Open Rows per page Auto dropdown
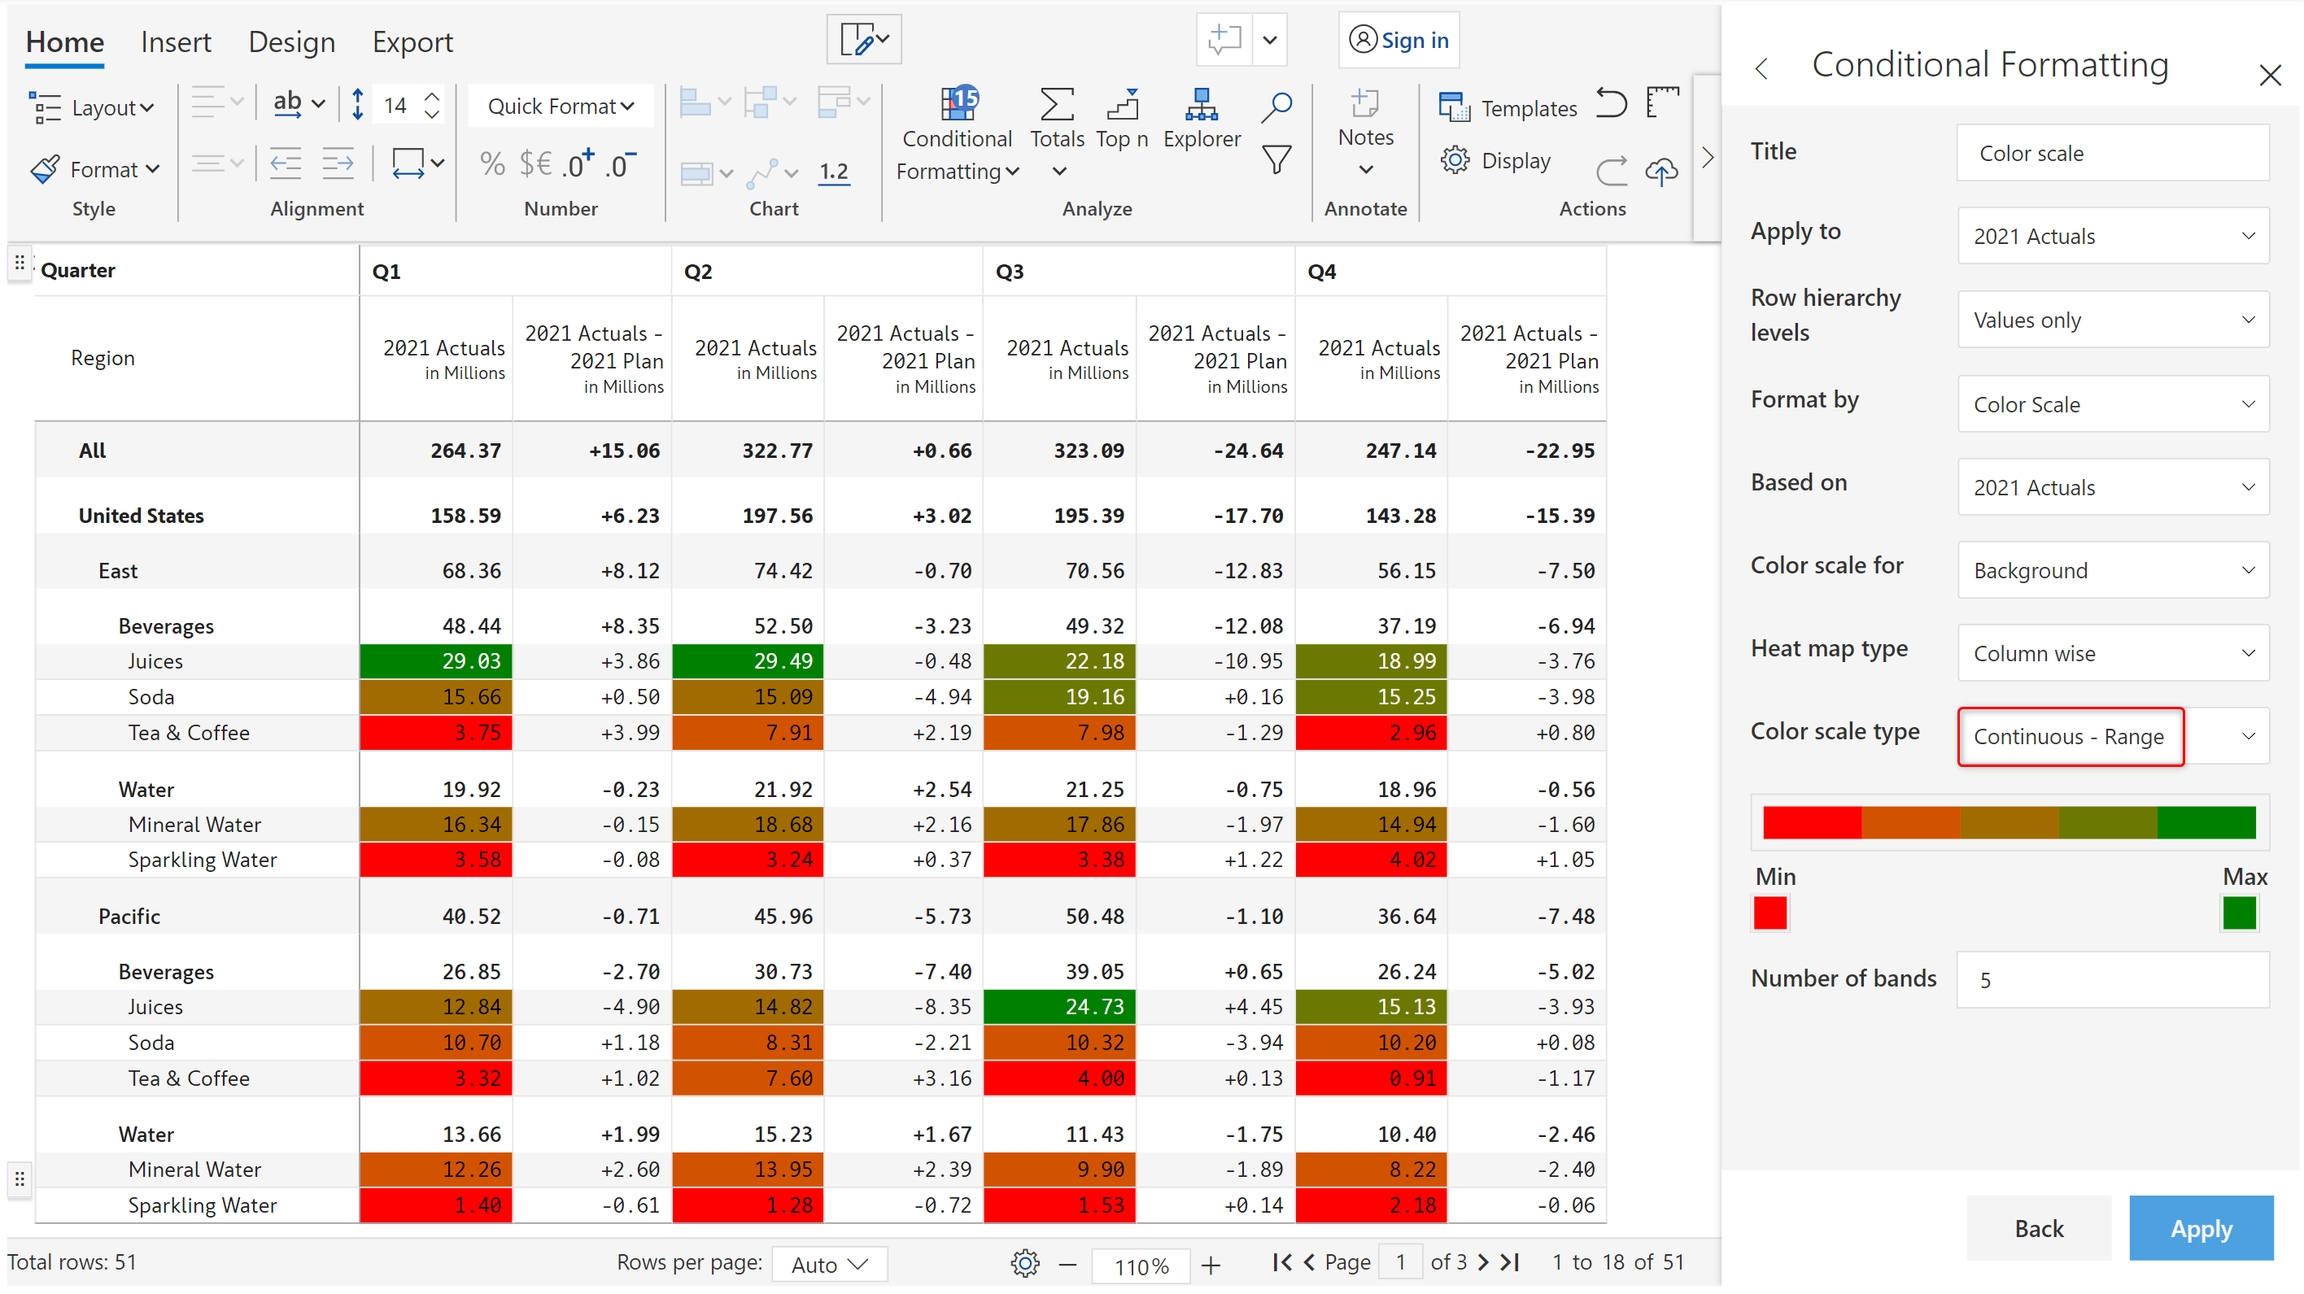Viewport: 2304px width, 1294px height. point(828,1264)
